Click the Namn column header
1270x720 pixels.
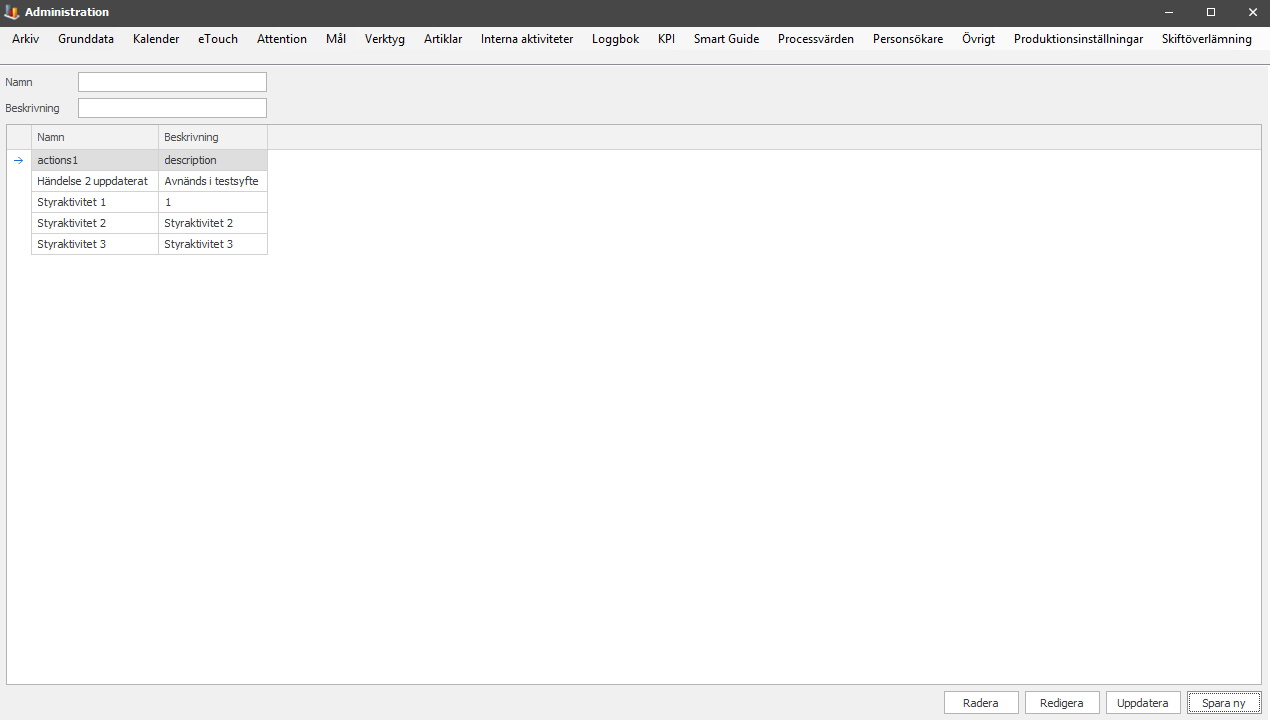pos(95,137)
